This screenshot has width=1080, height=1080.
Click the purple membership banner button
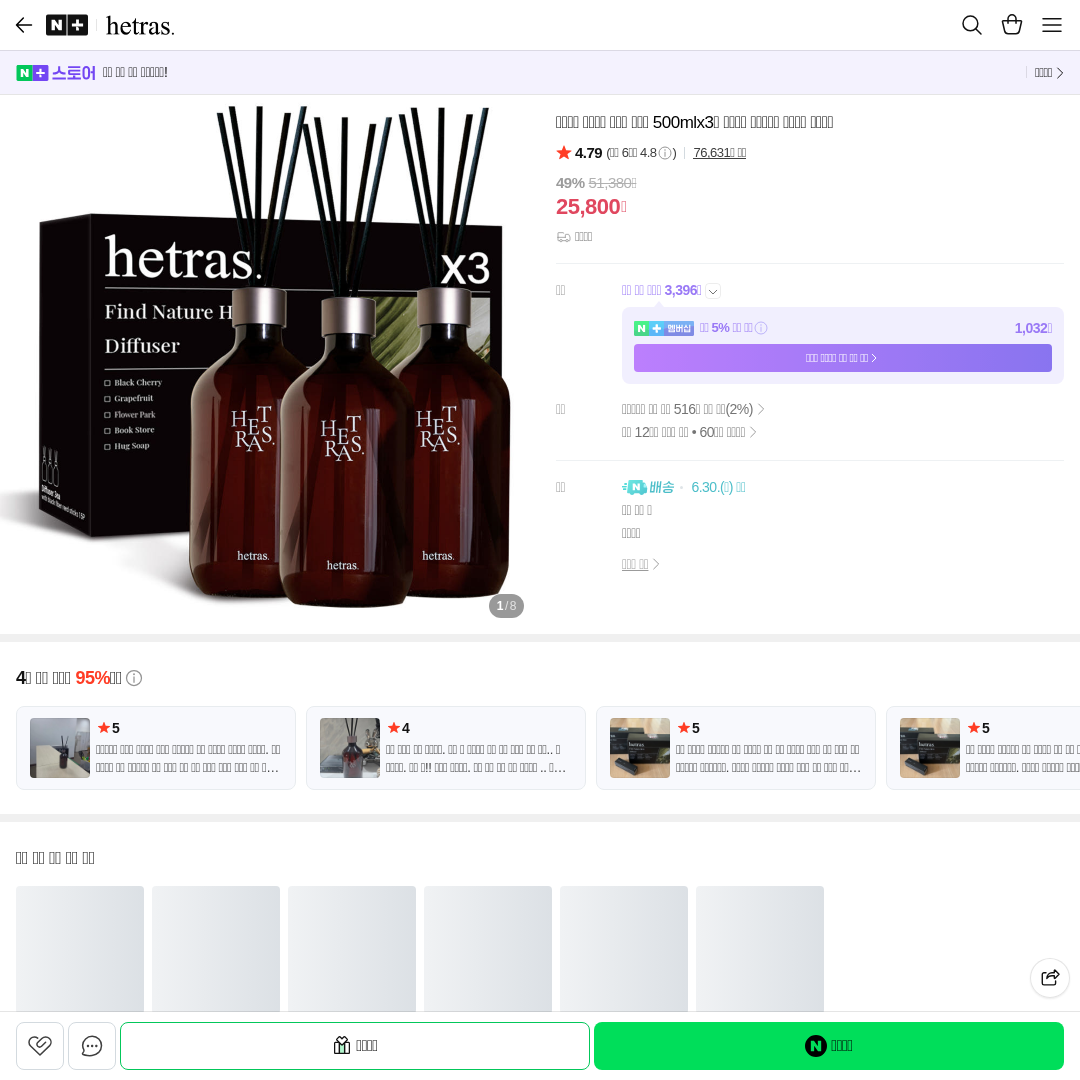(842, 358)
